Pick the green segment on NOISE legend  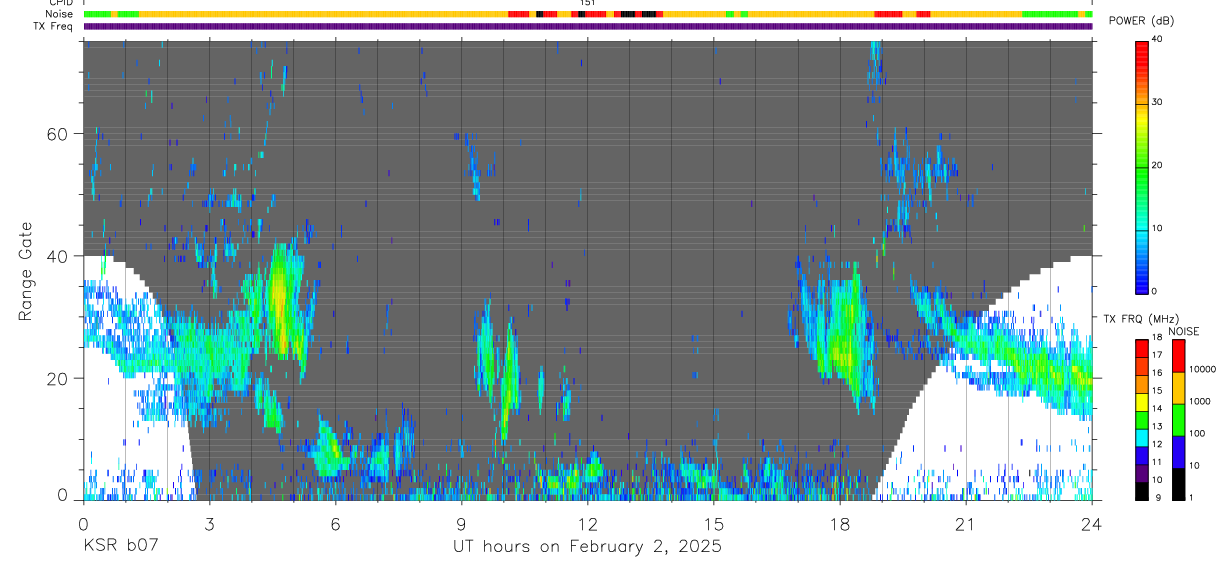click(1178, 420)
